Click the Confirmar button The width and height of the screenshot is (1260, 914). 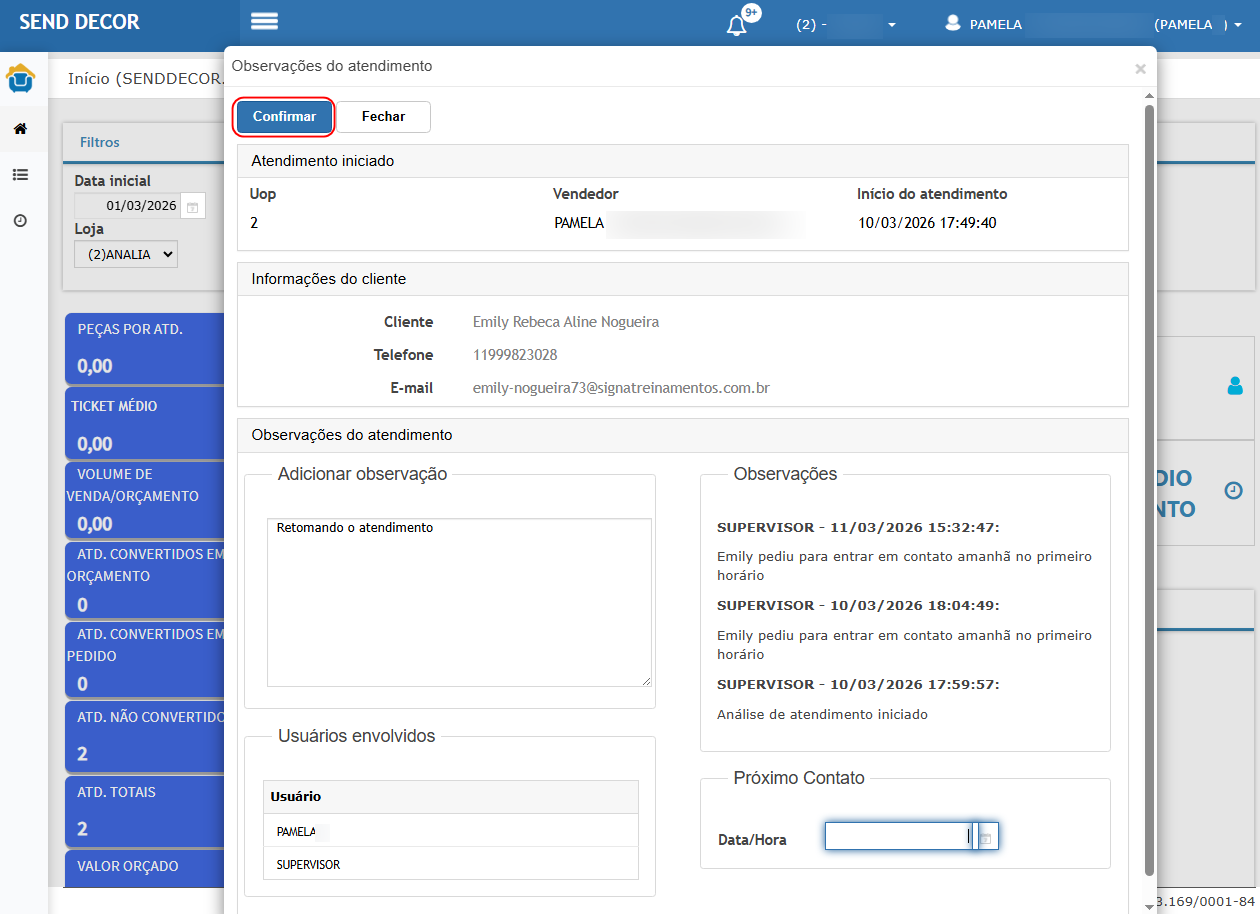284,117
